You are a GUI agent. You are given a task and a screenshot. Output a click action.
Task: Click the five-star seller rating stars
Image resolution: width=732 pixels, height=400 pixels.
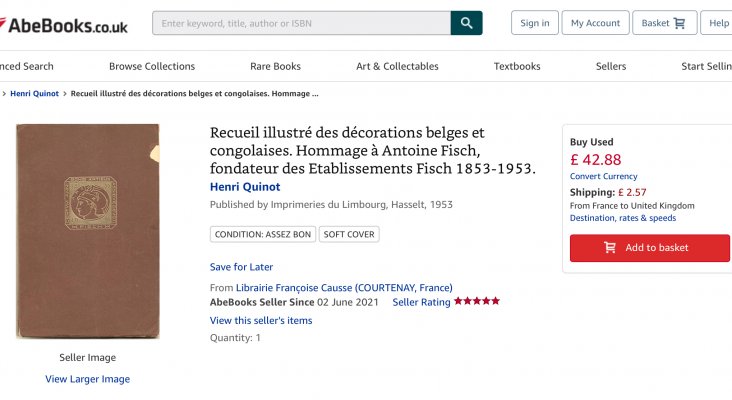[x=477, y=301]
